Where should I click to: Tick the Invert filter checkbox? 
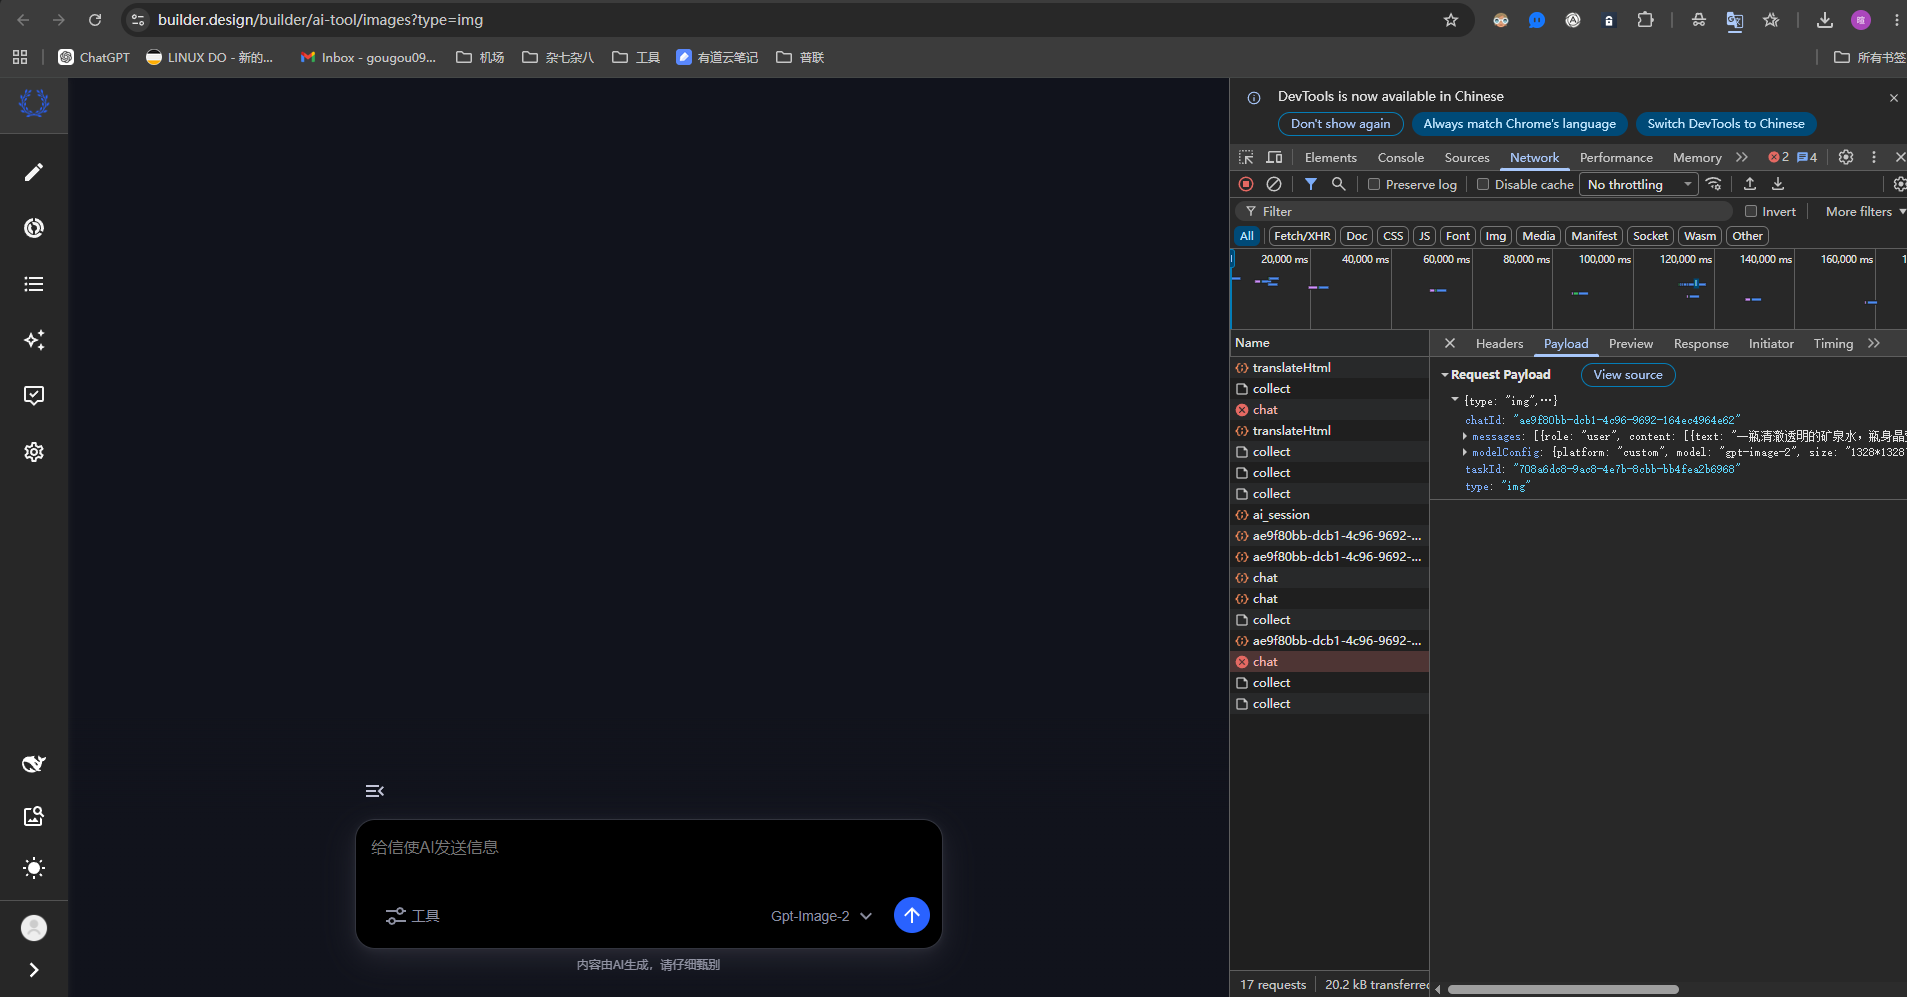pos(1751,211)
